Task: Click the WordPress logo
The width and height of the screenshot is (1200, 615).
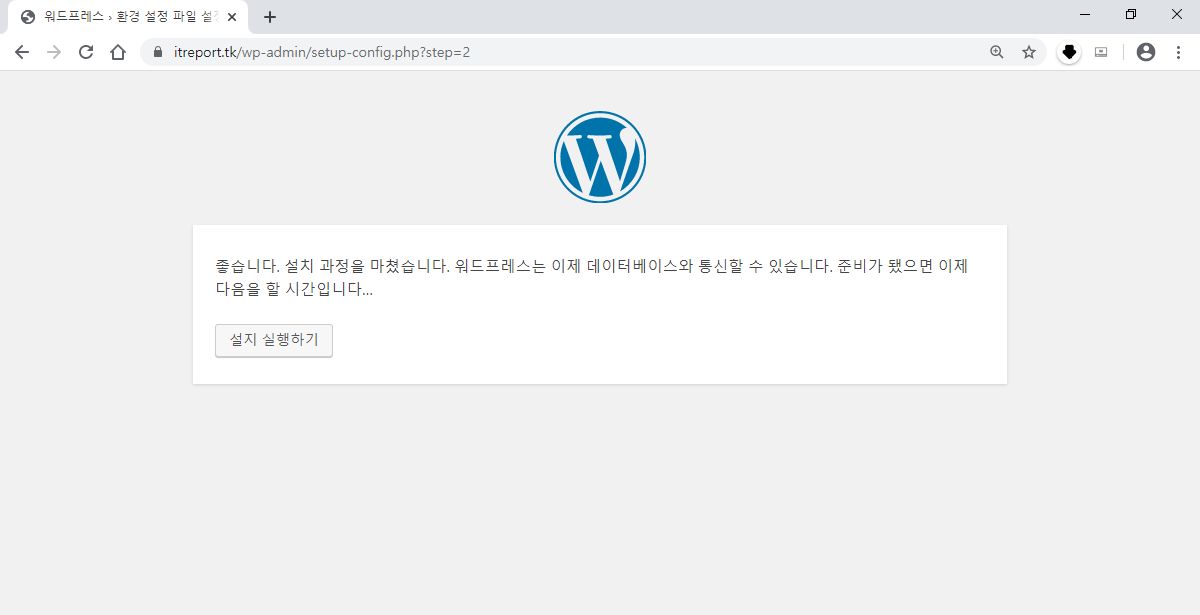Action: click(600, 157)
